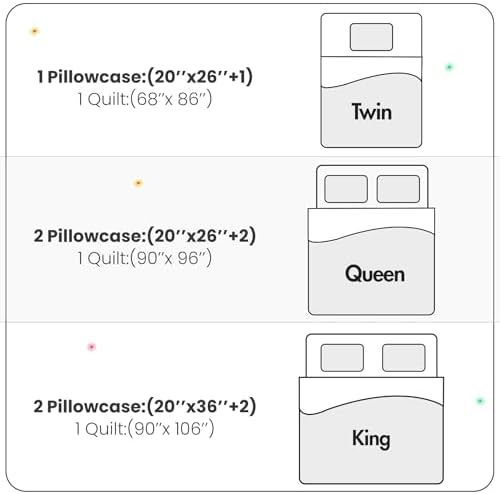
Task: Click the '1 Pillowcase:(20"x26"+1)' text
Action: (x=145, y=77)
